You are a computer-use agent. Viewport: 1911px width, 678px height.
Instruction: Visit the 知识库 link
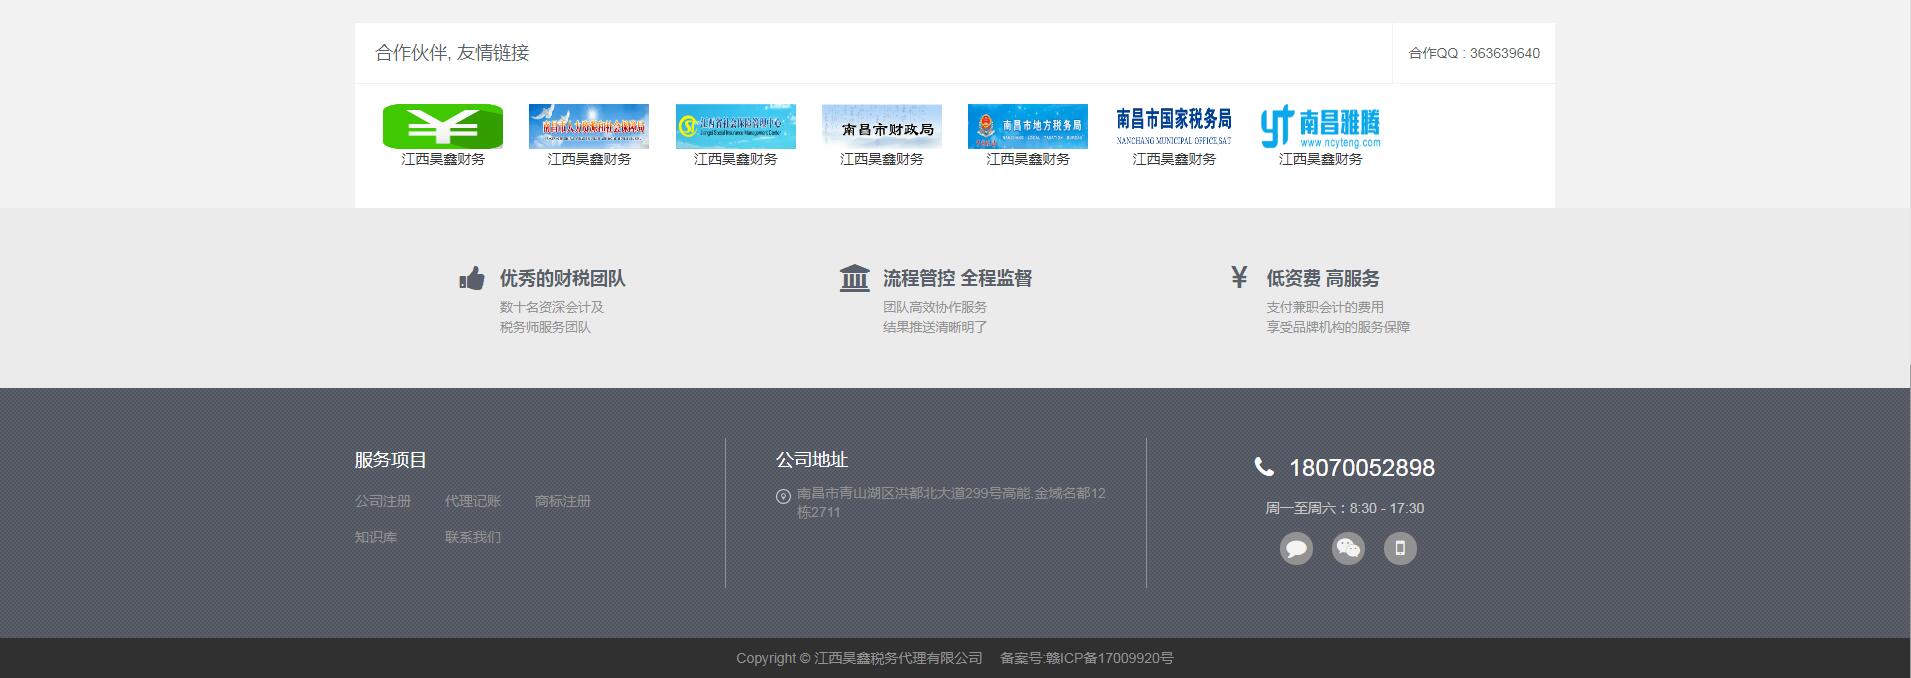[x=376, y=537]
